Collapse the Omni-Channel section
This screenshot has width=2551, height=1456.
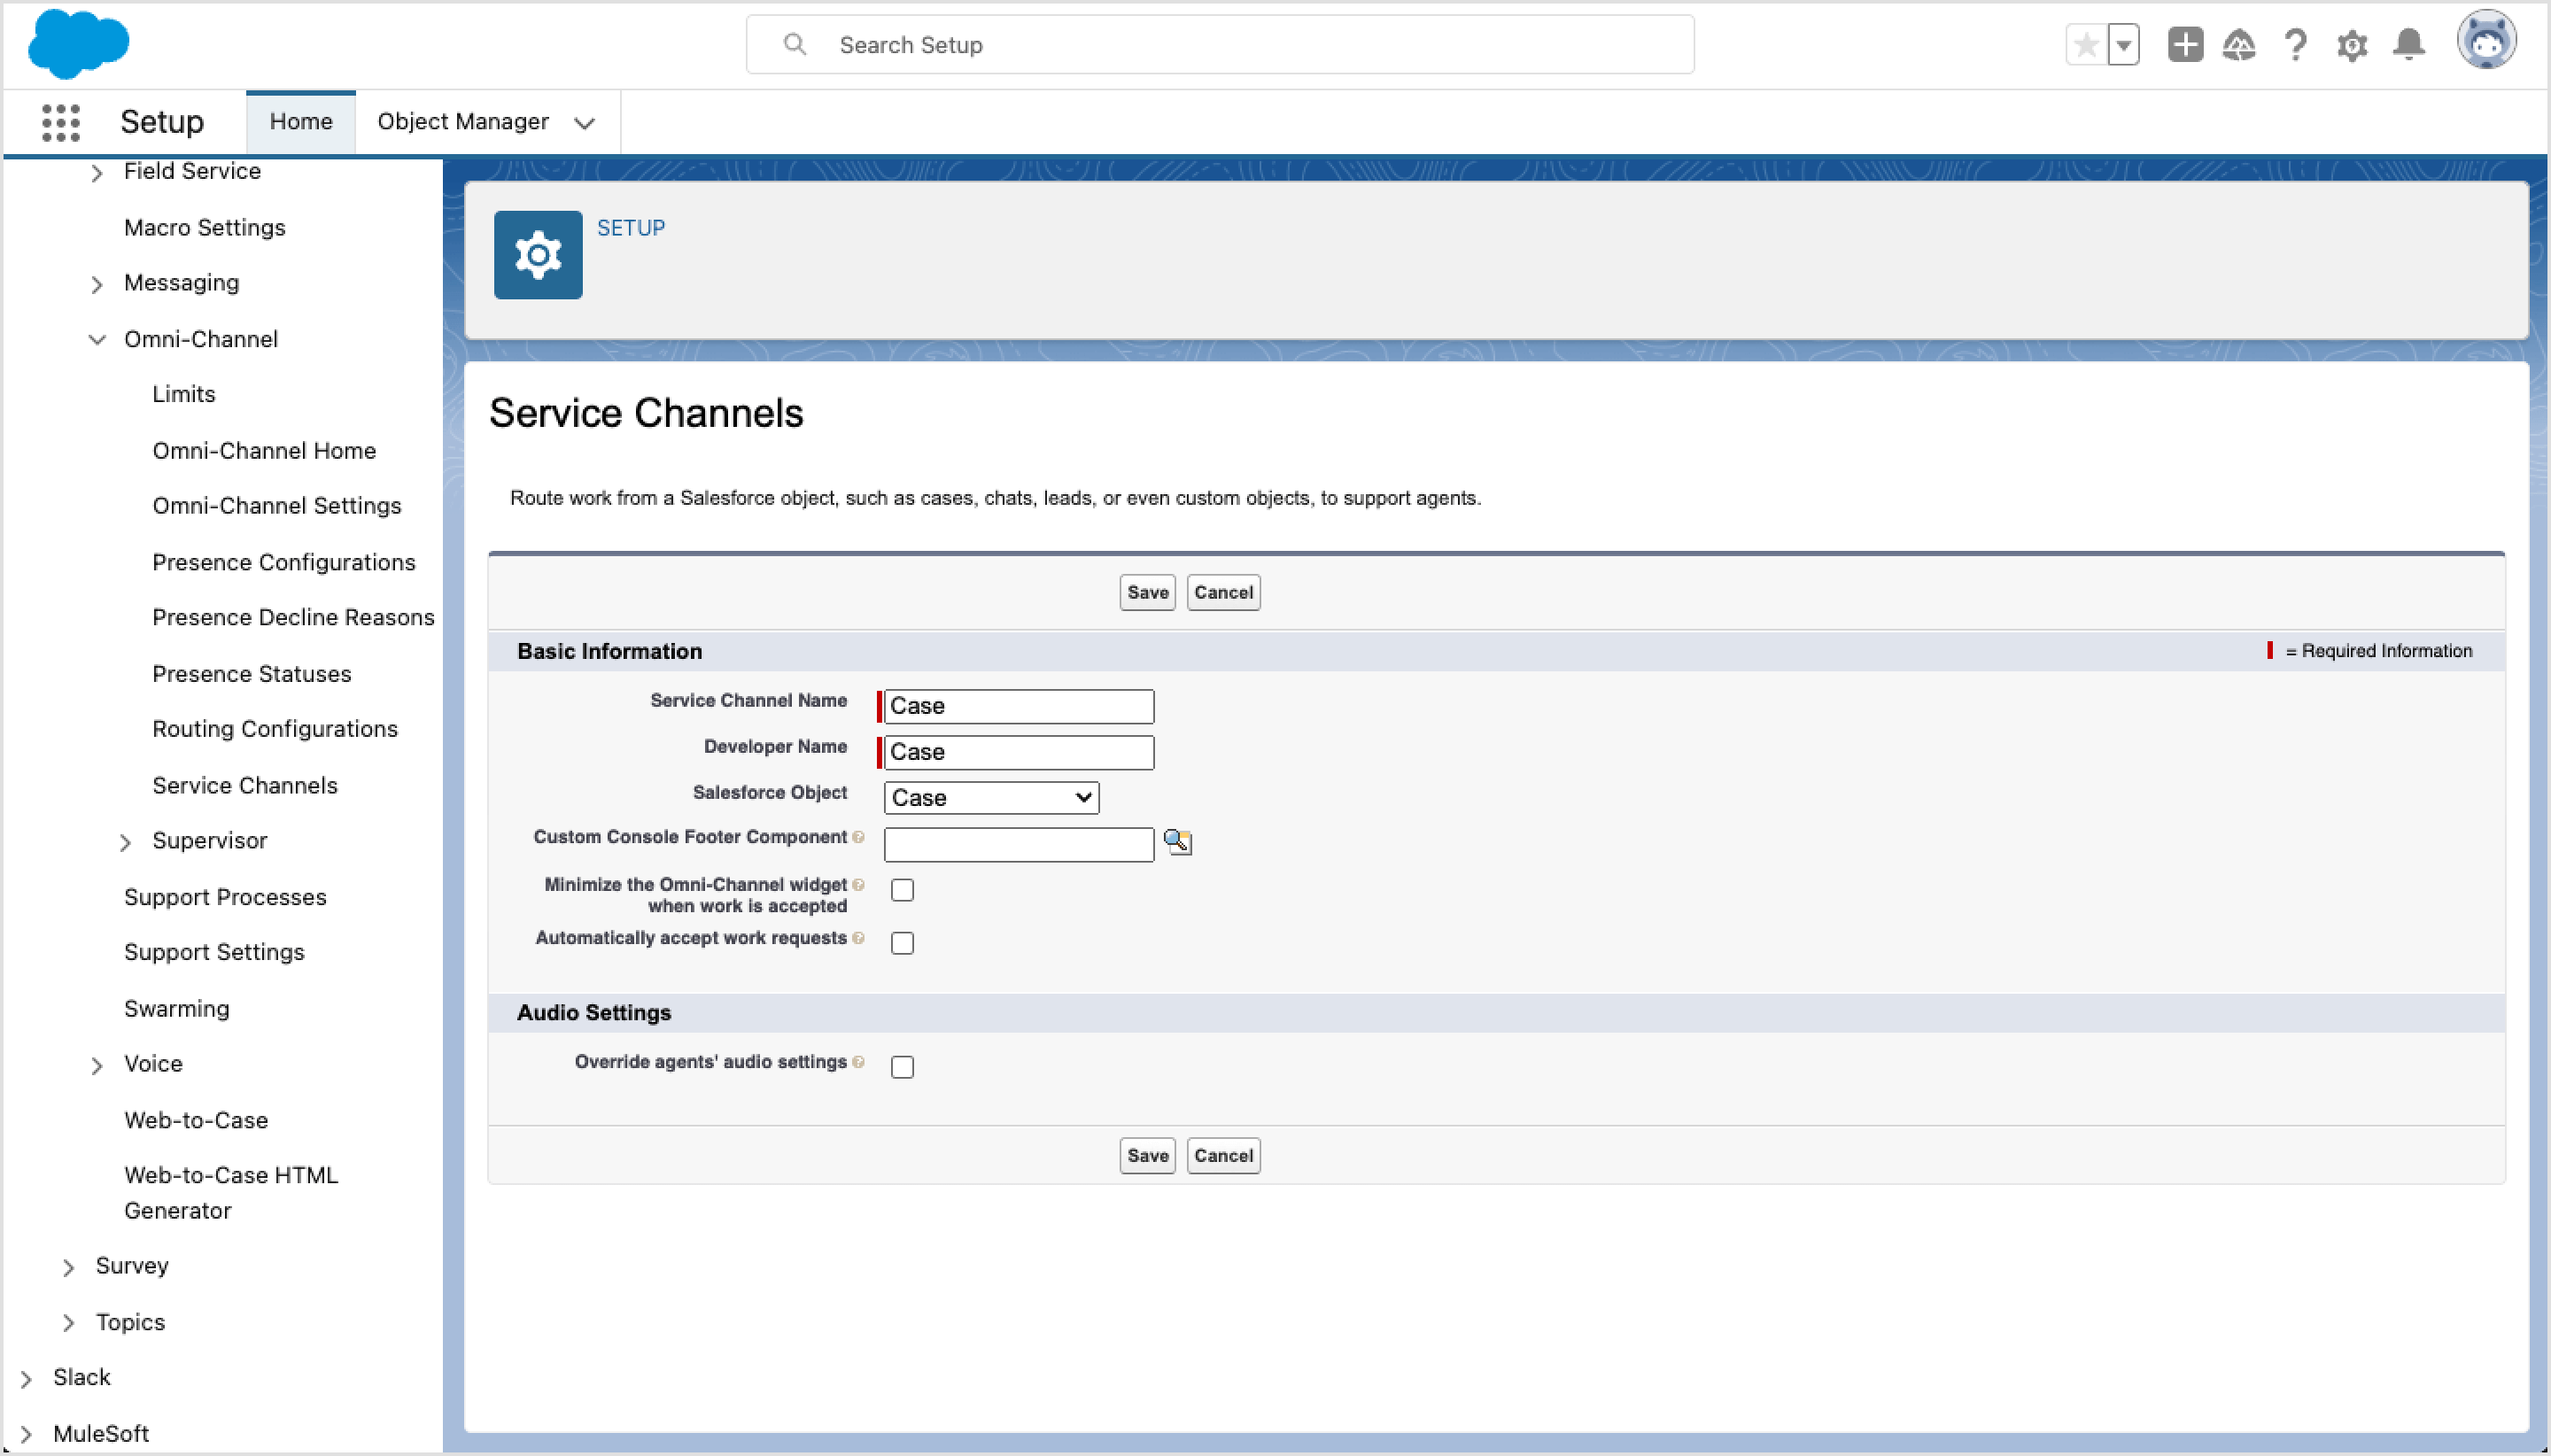coord(97,339)
